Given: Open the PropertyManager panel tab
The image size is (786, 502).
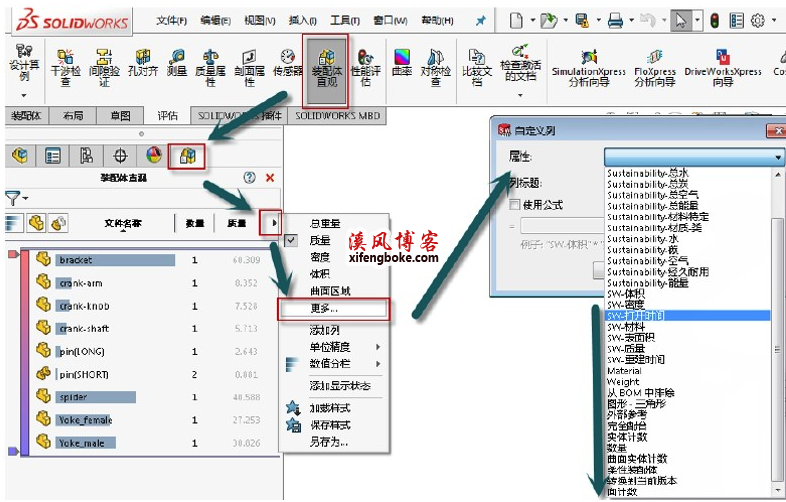Looking at the screenshot, I should [53, 156].
